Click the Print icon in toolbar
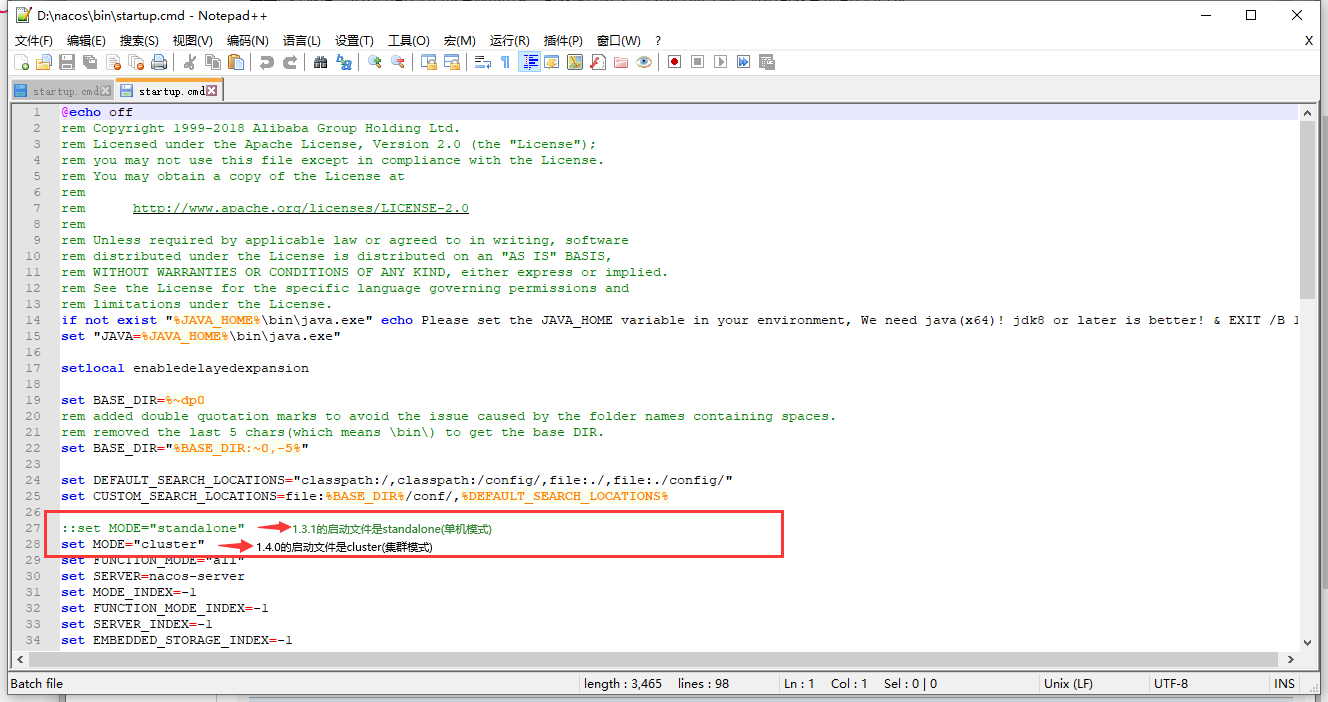 coord(159,62)
